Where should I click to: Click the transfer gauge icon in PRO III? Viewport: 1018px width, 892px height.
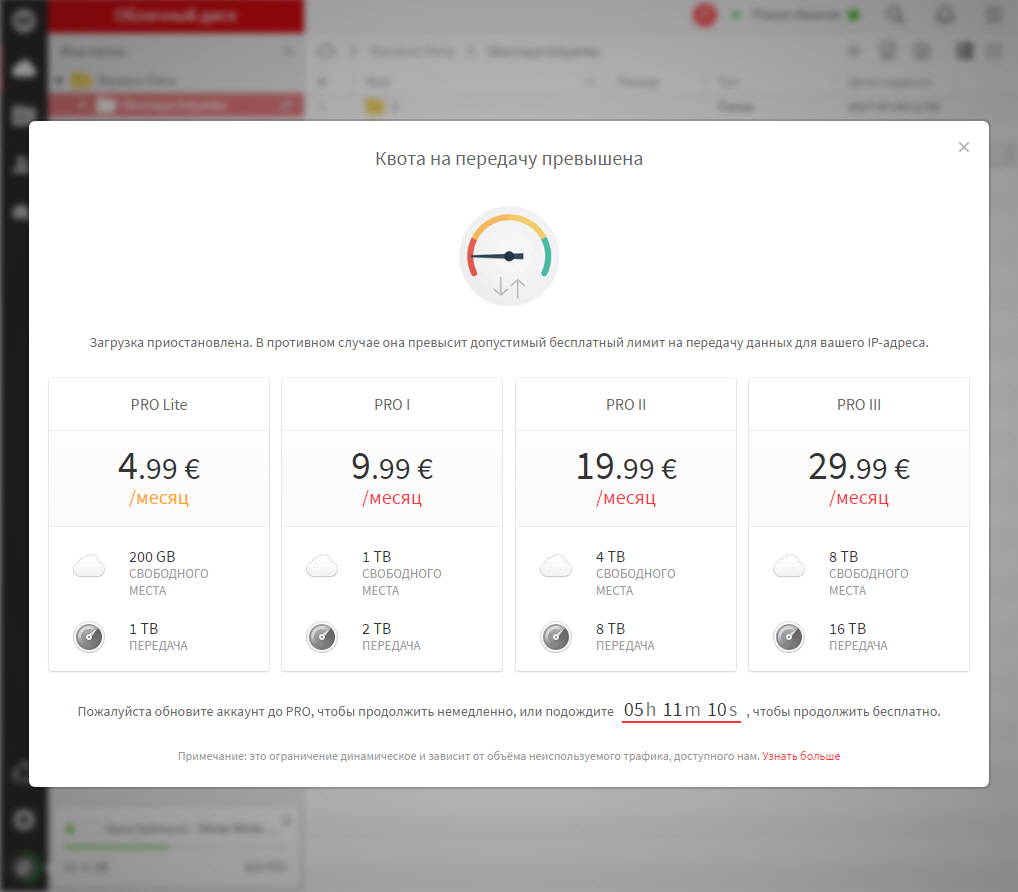[x=789, y=637]
